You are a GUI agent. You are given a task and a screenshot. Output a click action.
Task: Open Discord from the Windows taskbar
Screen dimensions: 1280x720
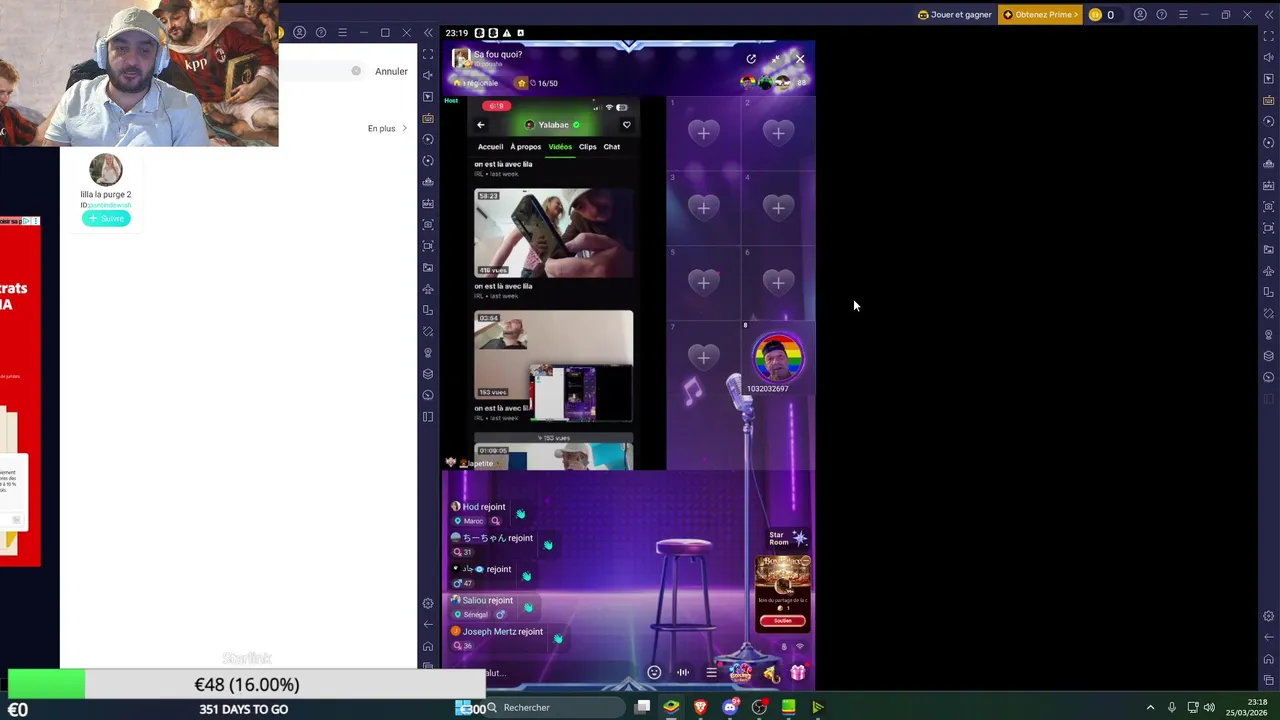click(730, 708)
